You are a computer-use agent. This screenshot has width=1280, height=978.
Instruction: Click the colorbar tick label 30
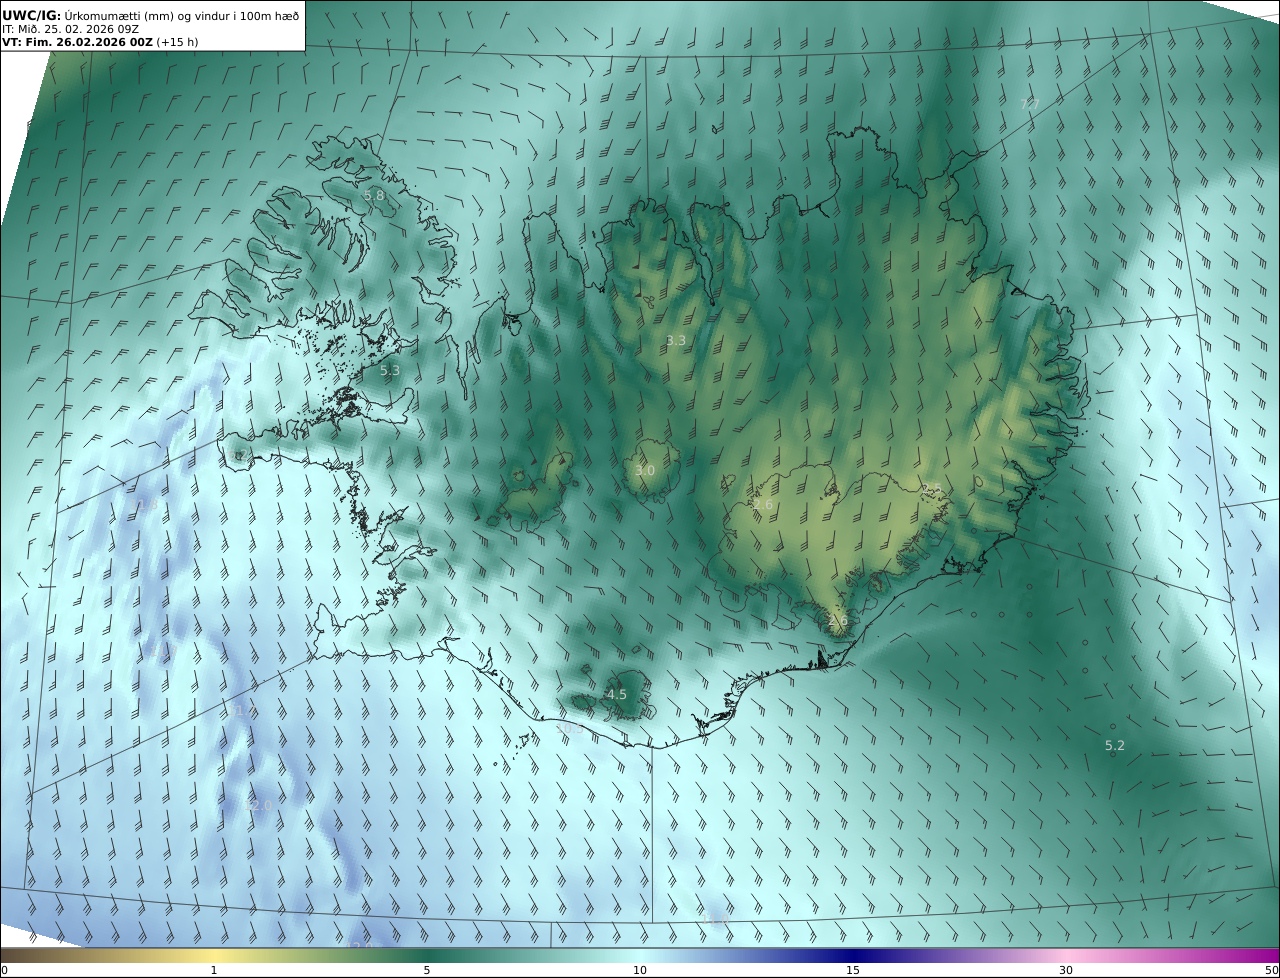pyautogui.click(x=1066, y=970)
